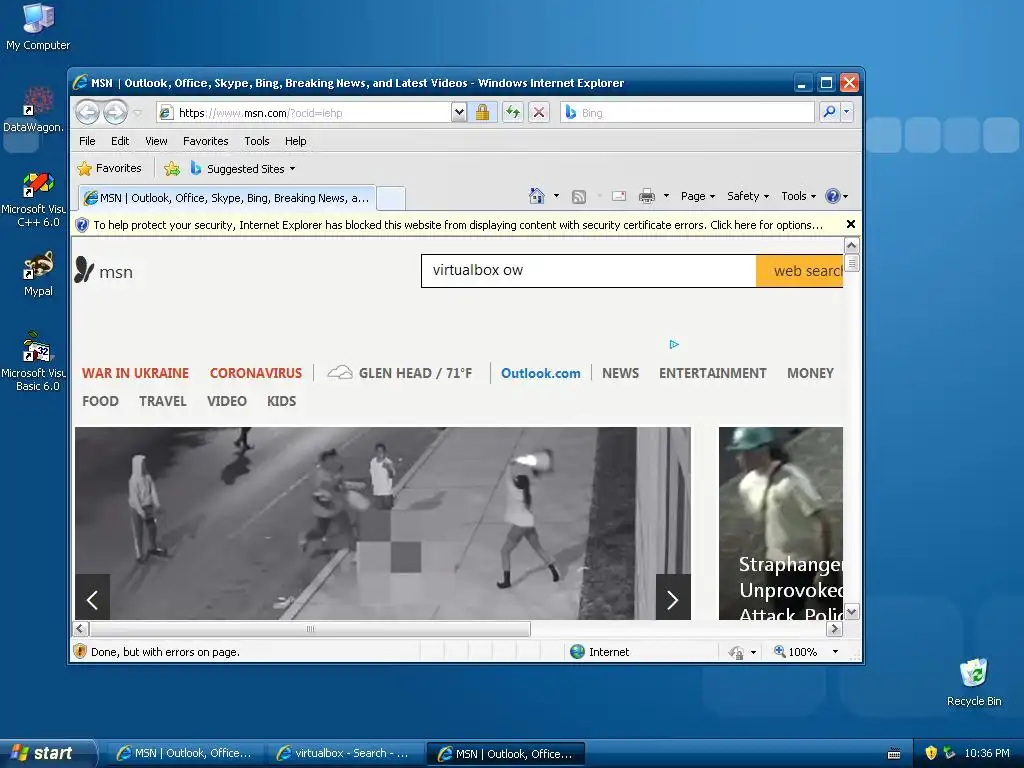Click Add to Favorites Bar star icon
This screenshot has width=1024, height=768.
coord(172,168)
